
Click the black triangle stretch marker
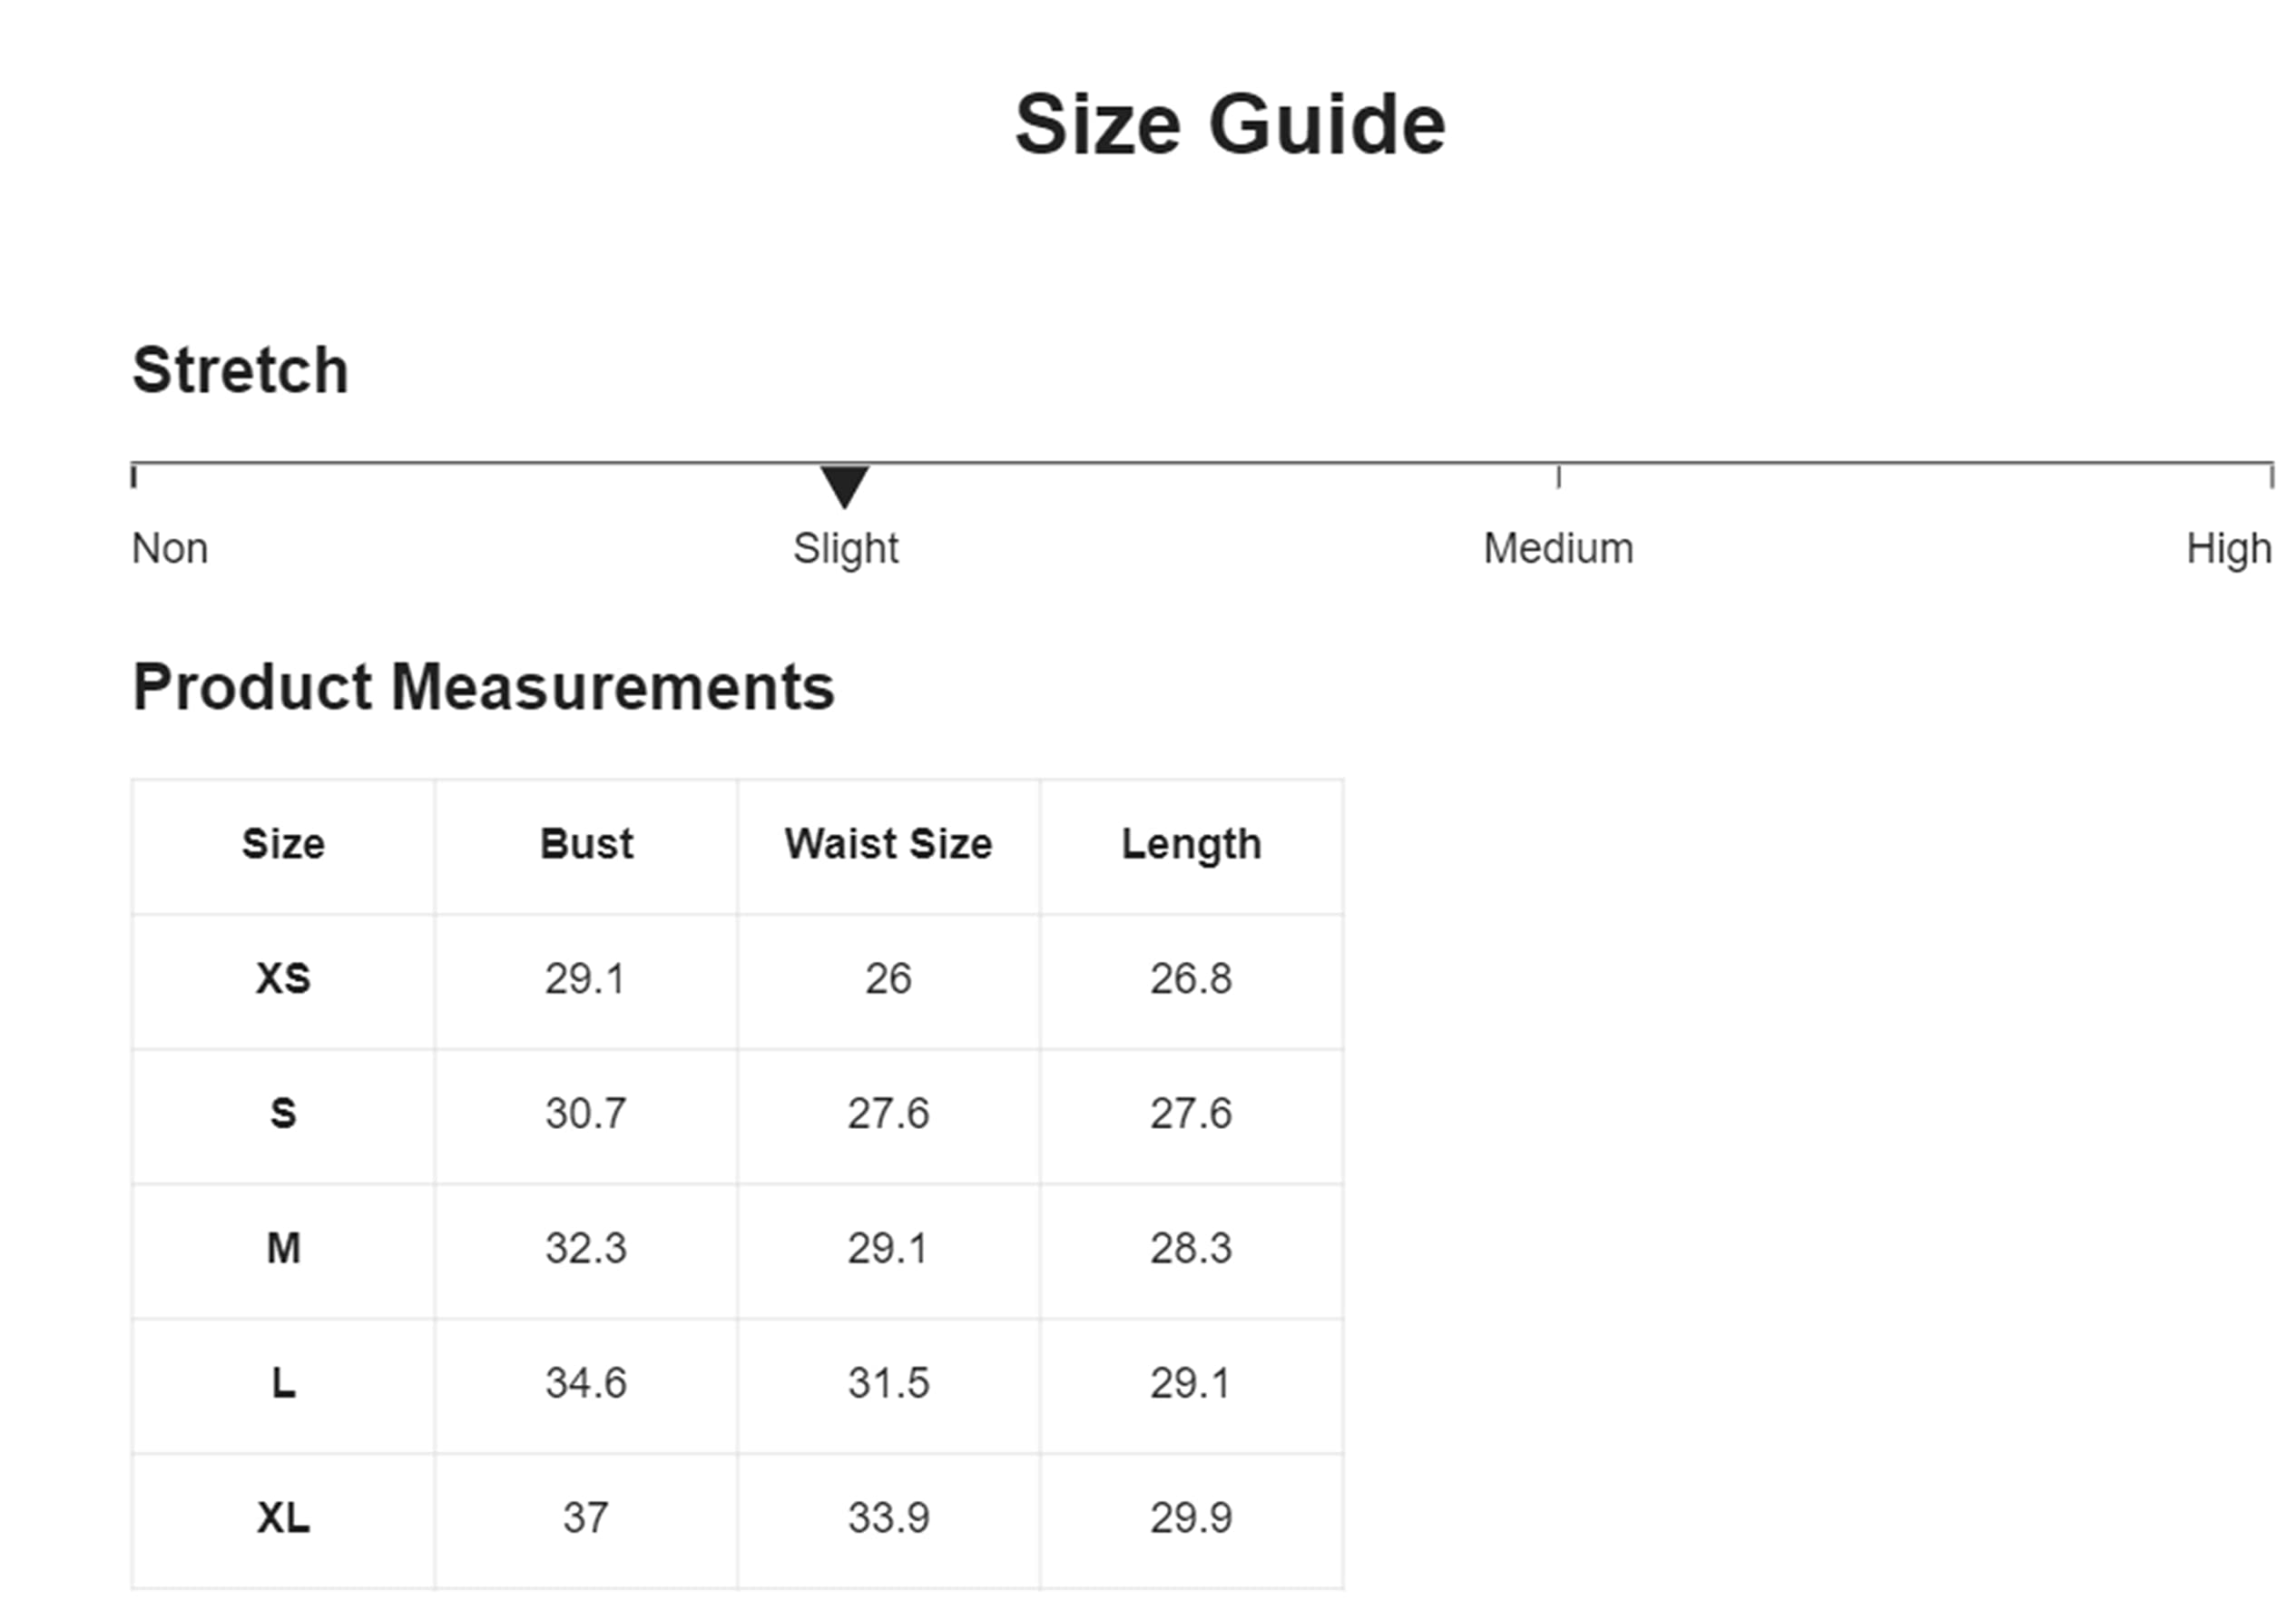(844, 486)
